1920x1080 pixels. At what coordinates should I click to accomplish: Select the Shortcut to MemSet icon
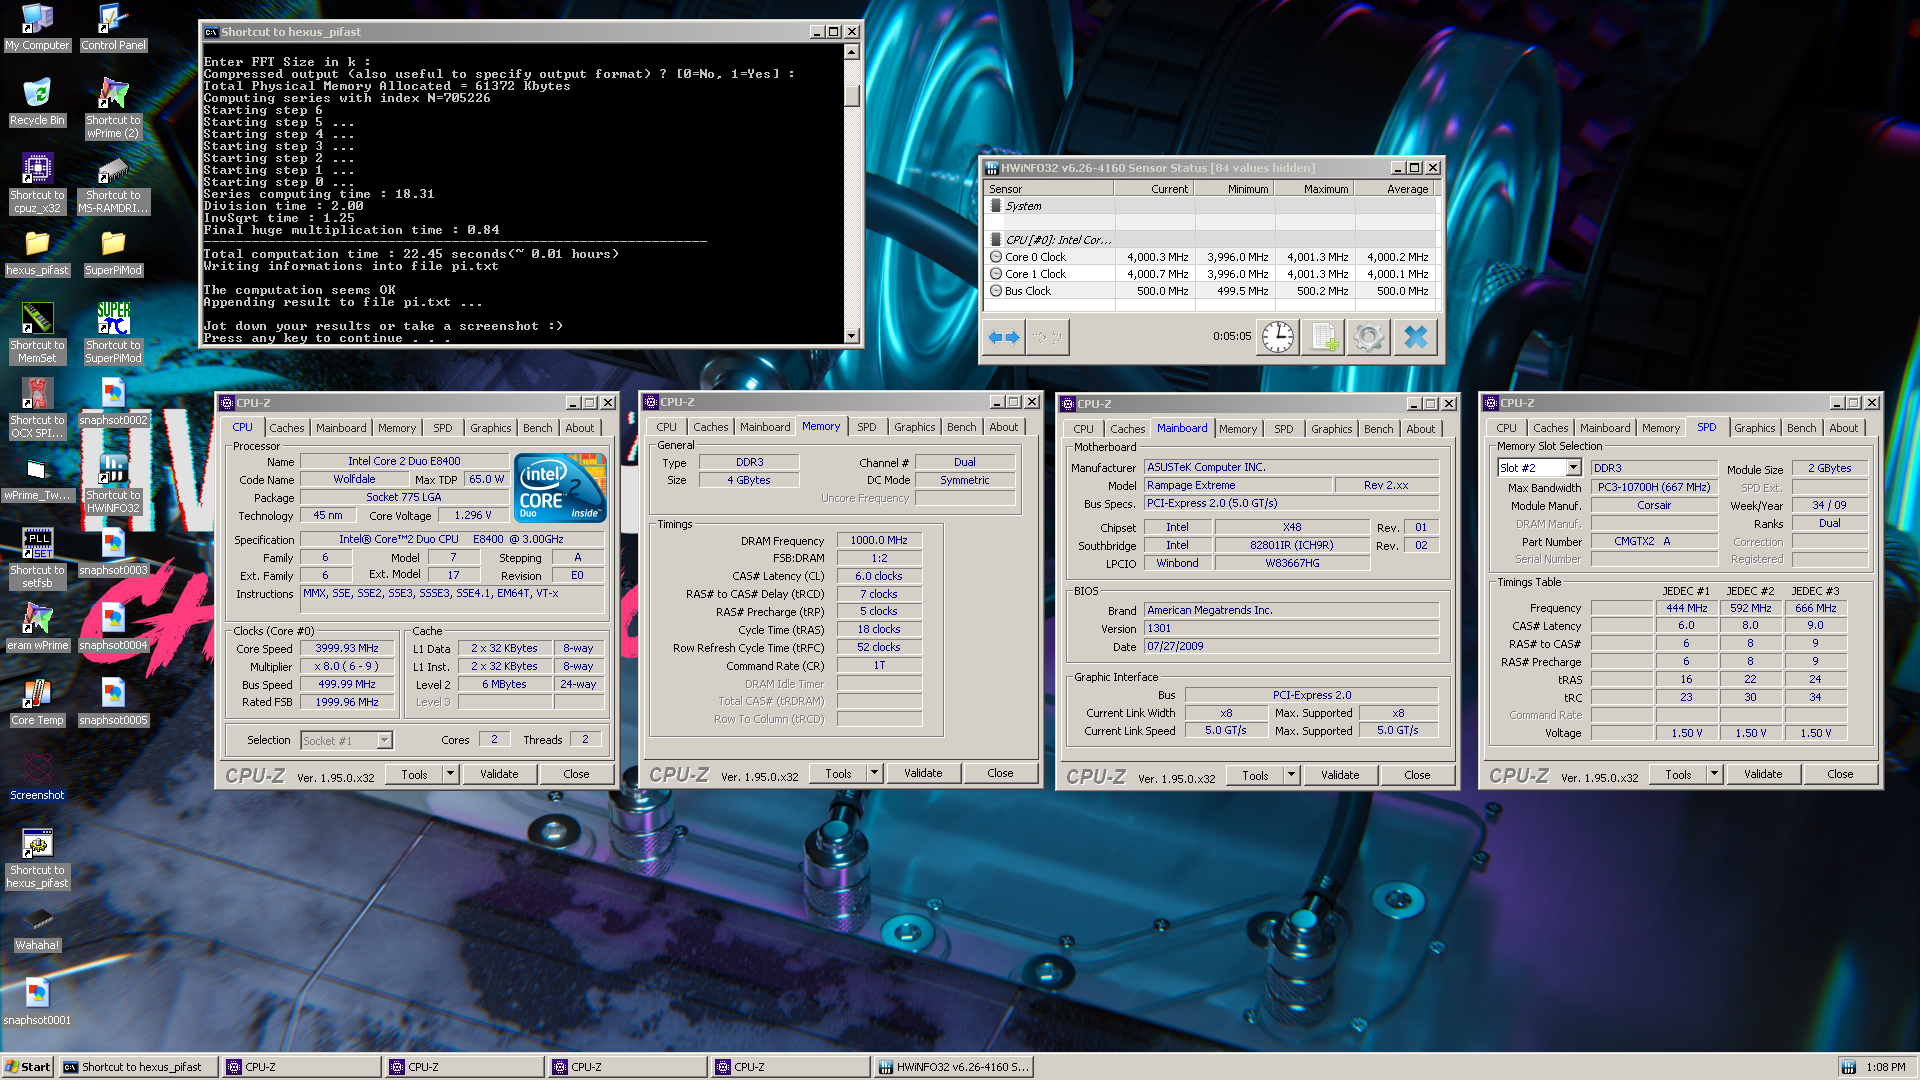point(37,333)
